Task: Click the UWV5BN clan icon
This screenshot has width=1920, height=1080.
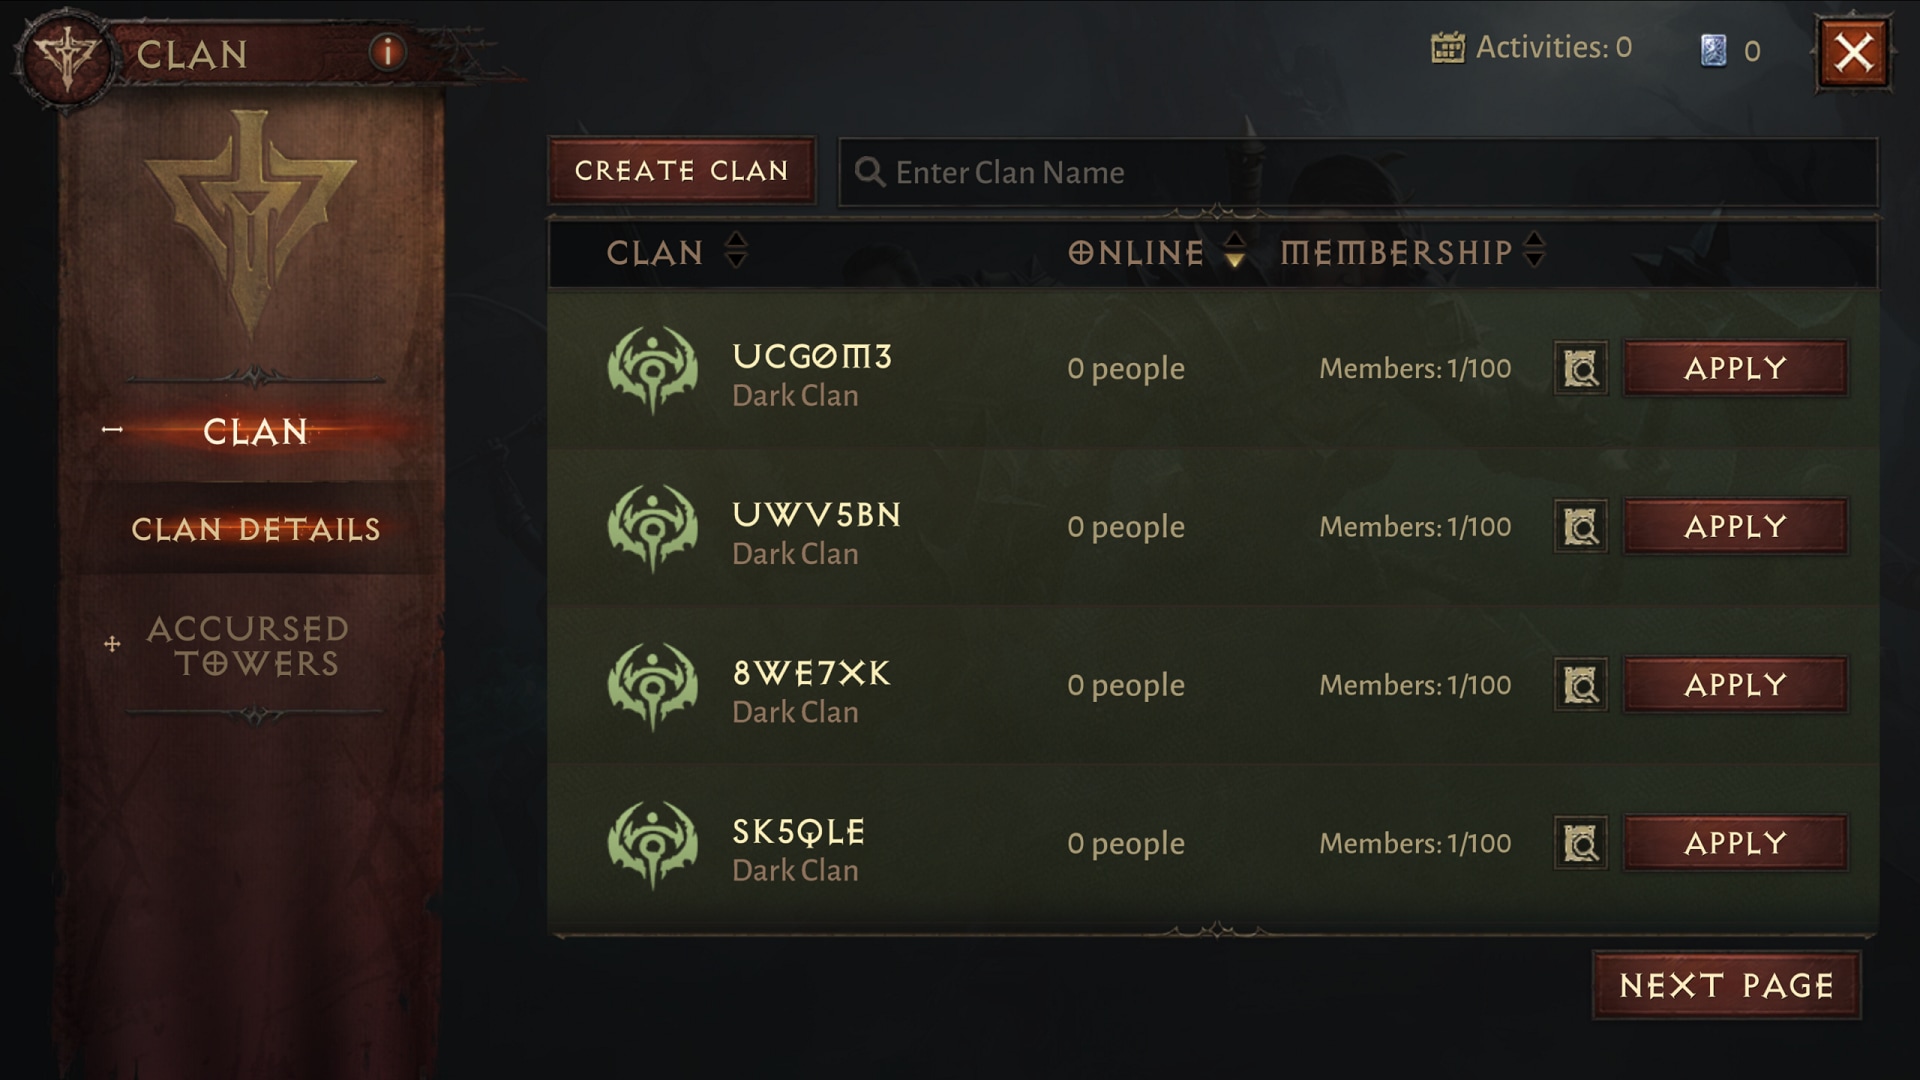Action: pyautogui.click(x=650, y=527)
